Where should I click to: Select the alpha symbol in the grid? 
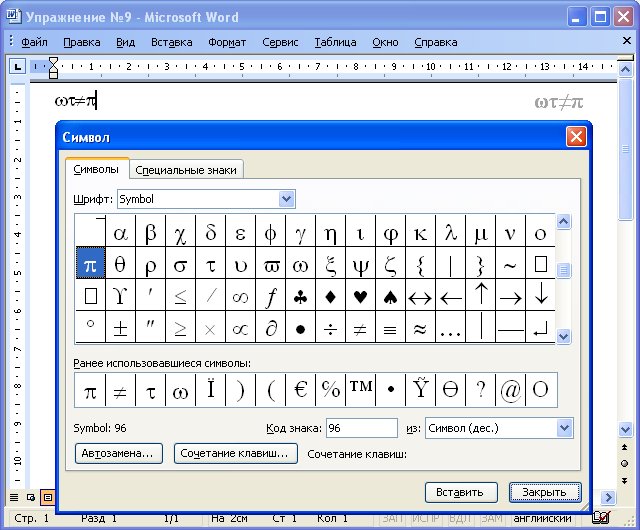click(120, 231)
